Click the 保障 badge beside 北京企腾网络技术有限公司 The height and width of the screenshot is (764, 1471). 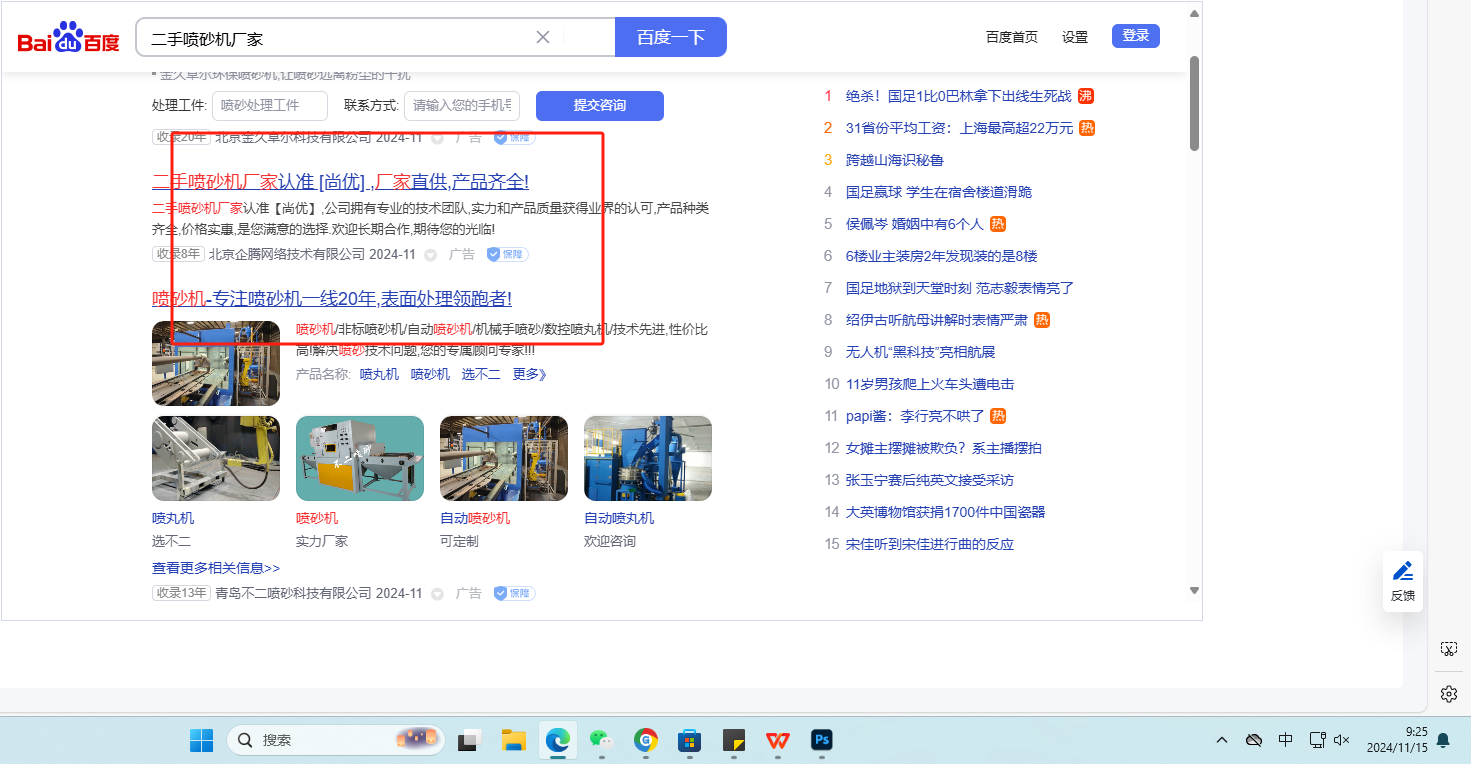pos(507,254)
